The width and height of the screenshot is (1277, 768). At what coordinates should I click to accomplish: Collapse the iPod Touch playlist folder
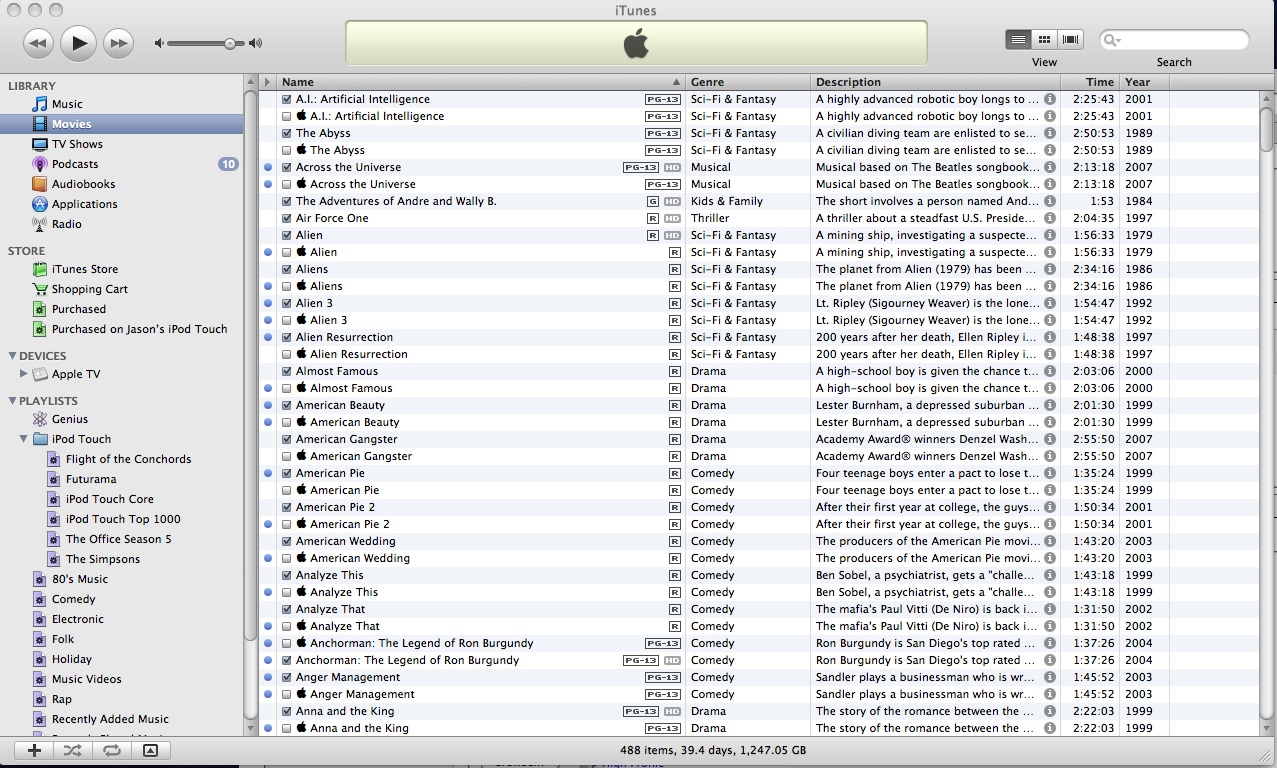(24, 439)
